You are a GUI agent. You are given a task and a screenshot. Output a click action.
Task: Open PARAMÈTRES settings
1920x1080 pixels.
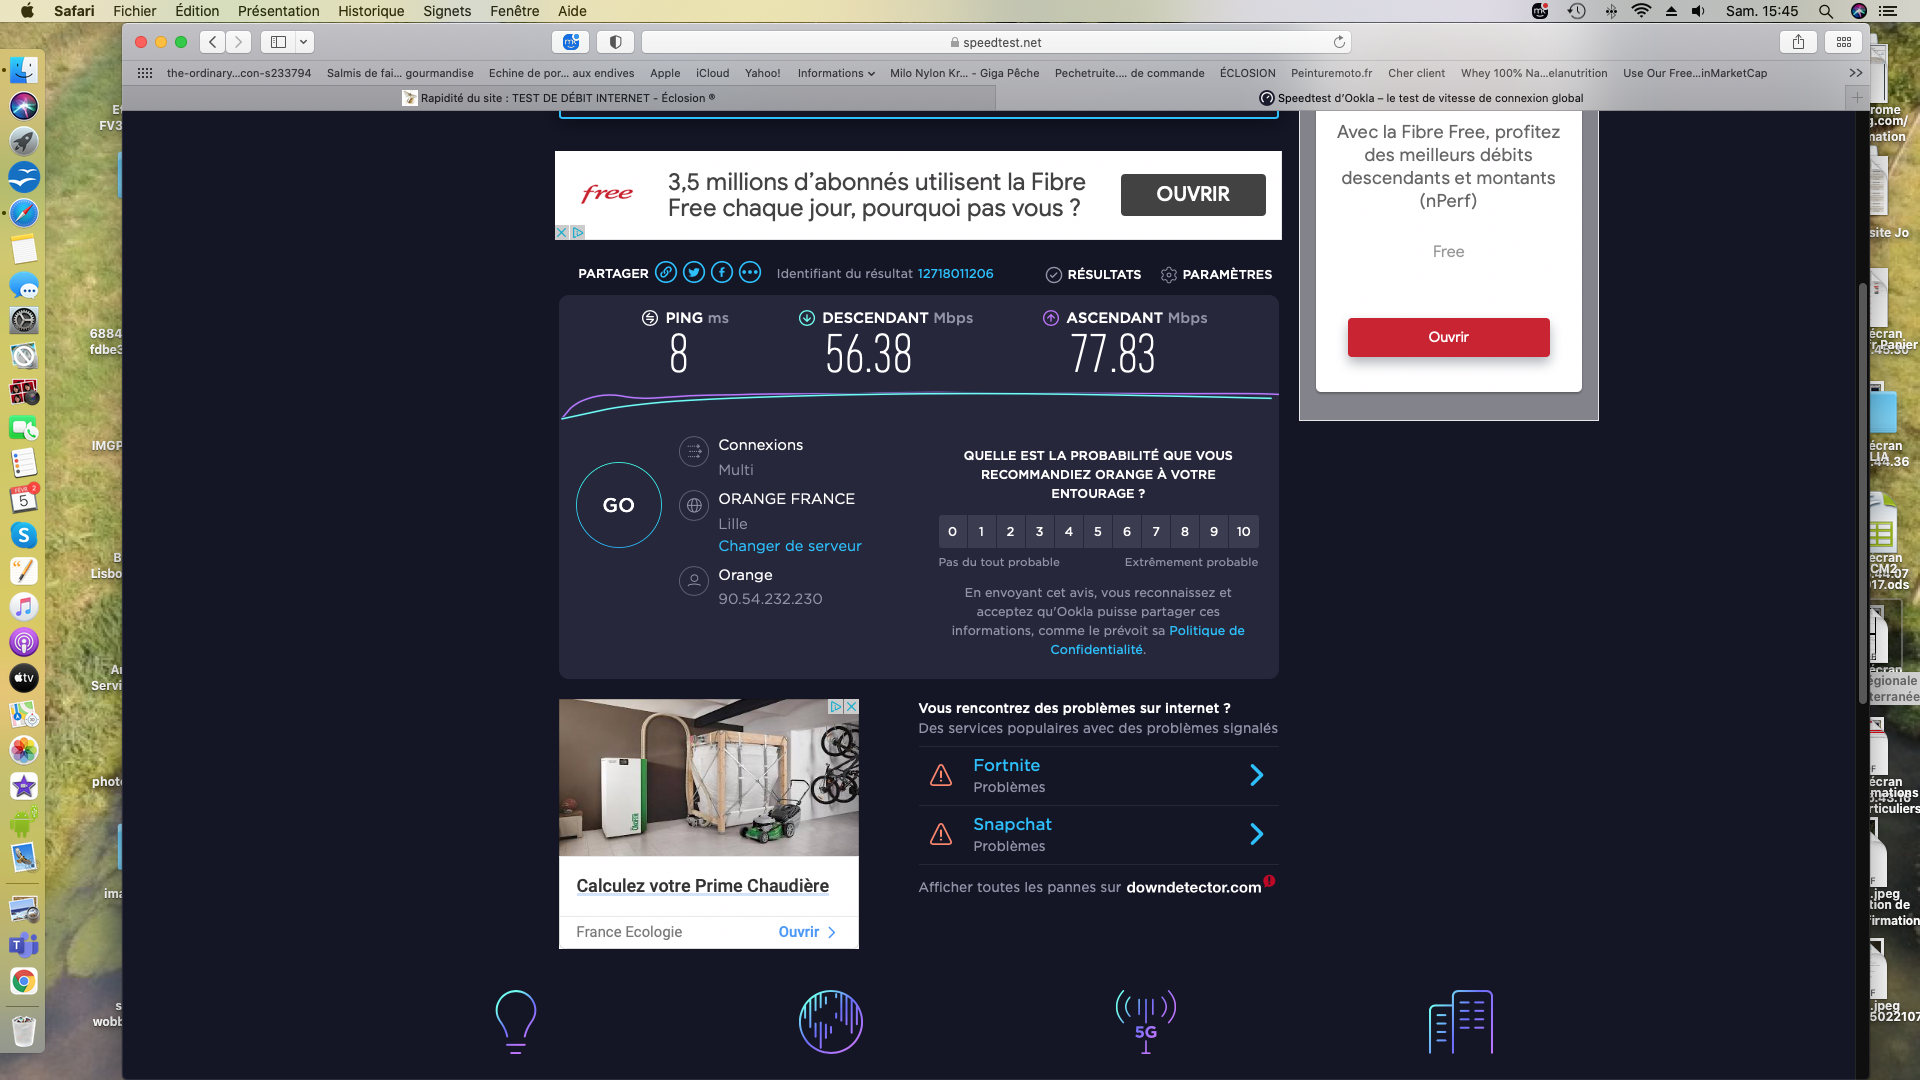[1216, 274]
